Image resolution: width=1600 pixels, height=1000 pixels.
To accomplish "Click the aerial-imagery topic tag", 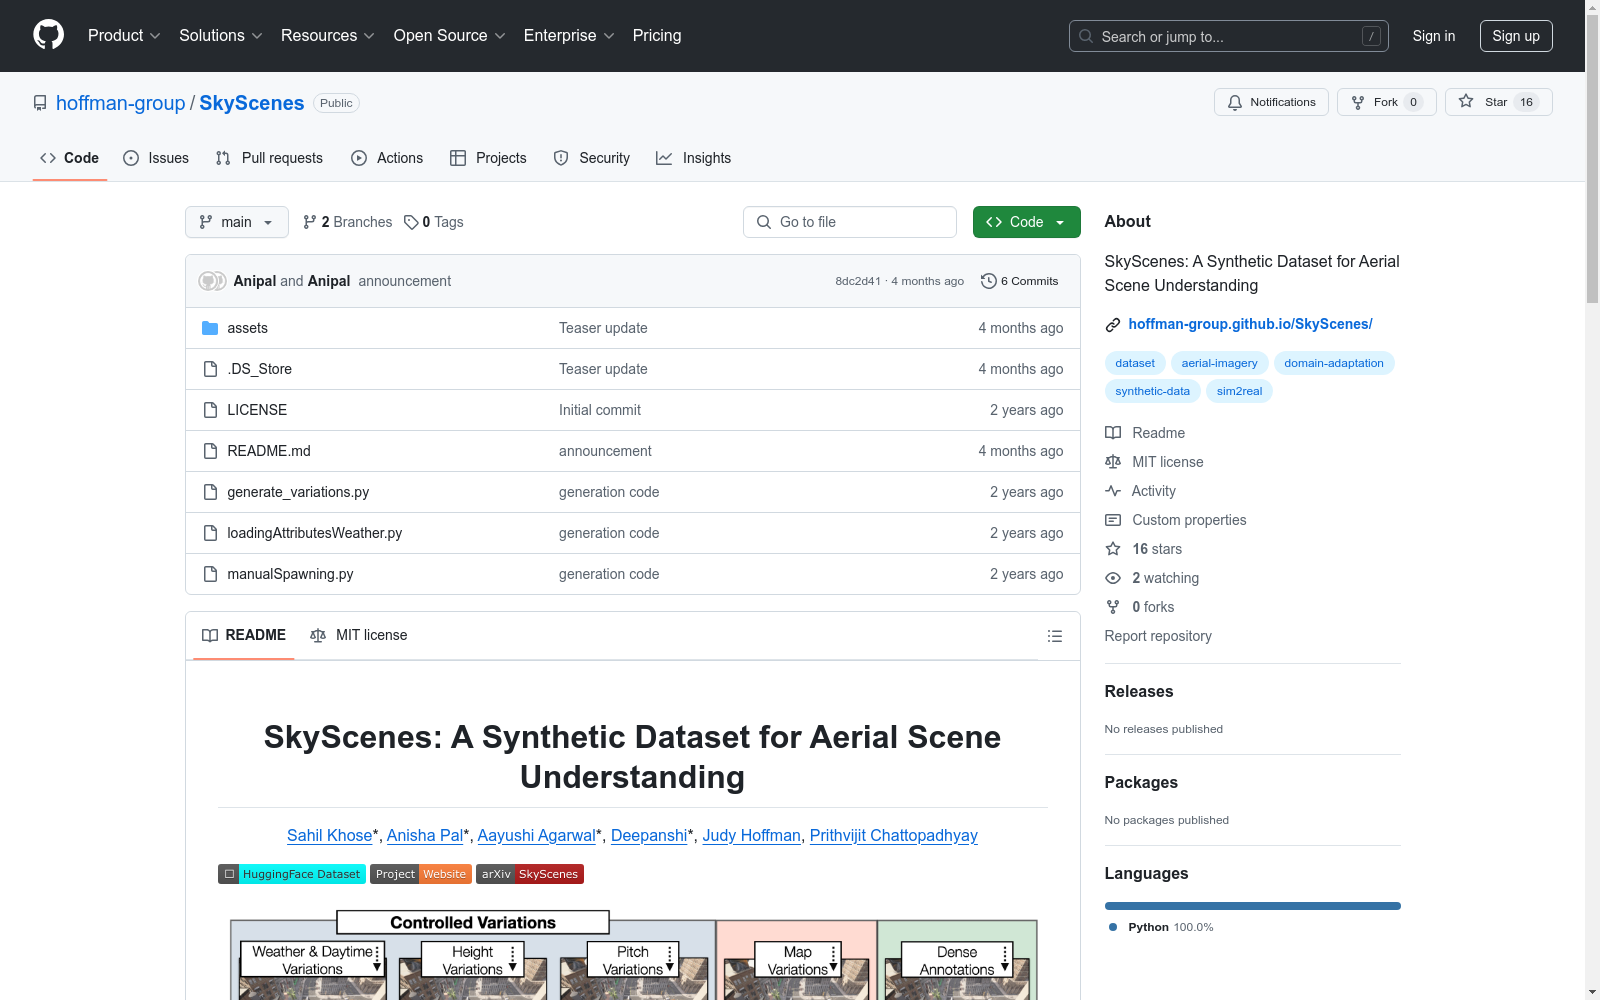I will 1219,363.
